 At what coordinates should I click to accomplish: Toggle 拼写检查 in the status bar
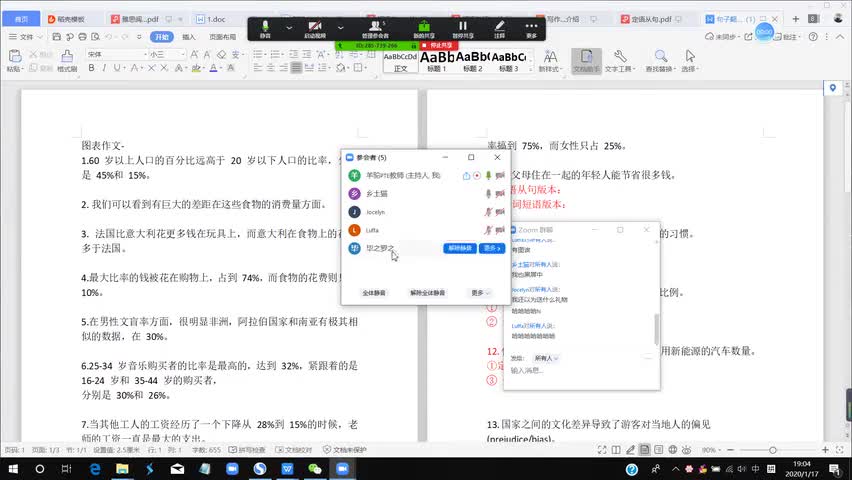tap(247, 450)
